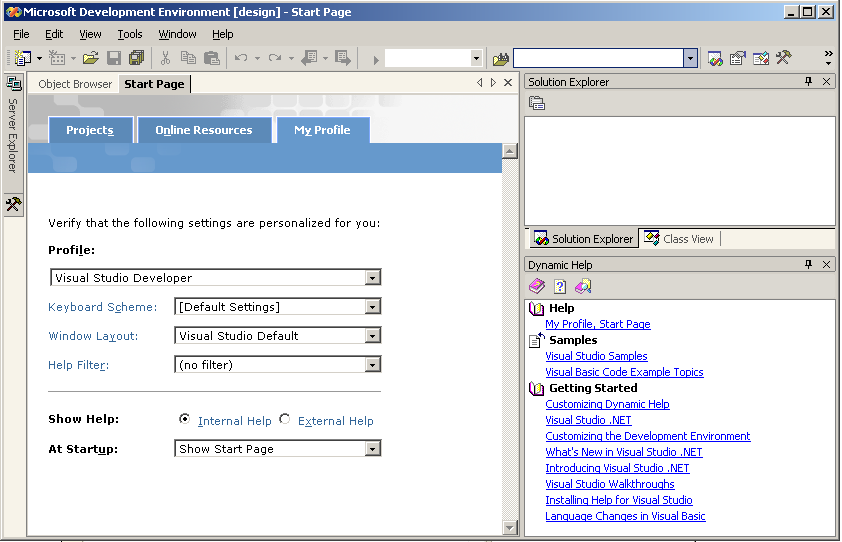The height and width of the screenshot is (542, 842).
Task: Select the External Help radio button
Action: pos(285,419)
